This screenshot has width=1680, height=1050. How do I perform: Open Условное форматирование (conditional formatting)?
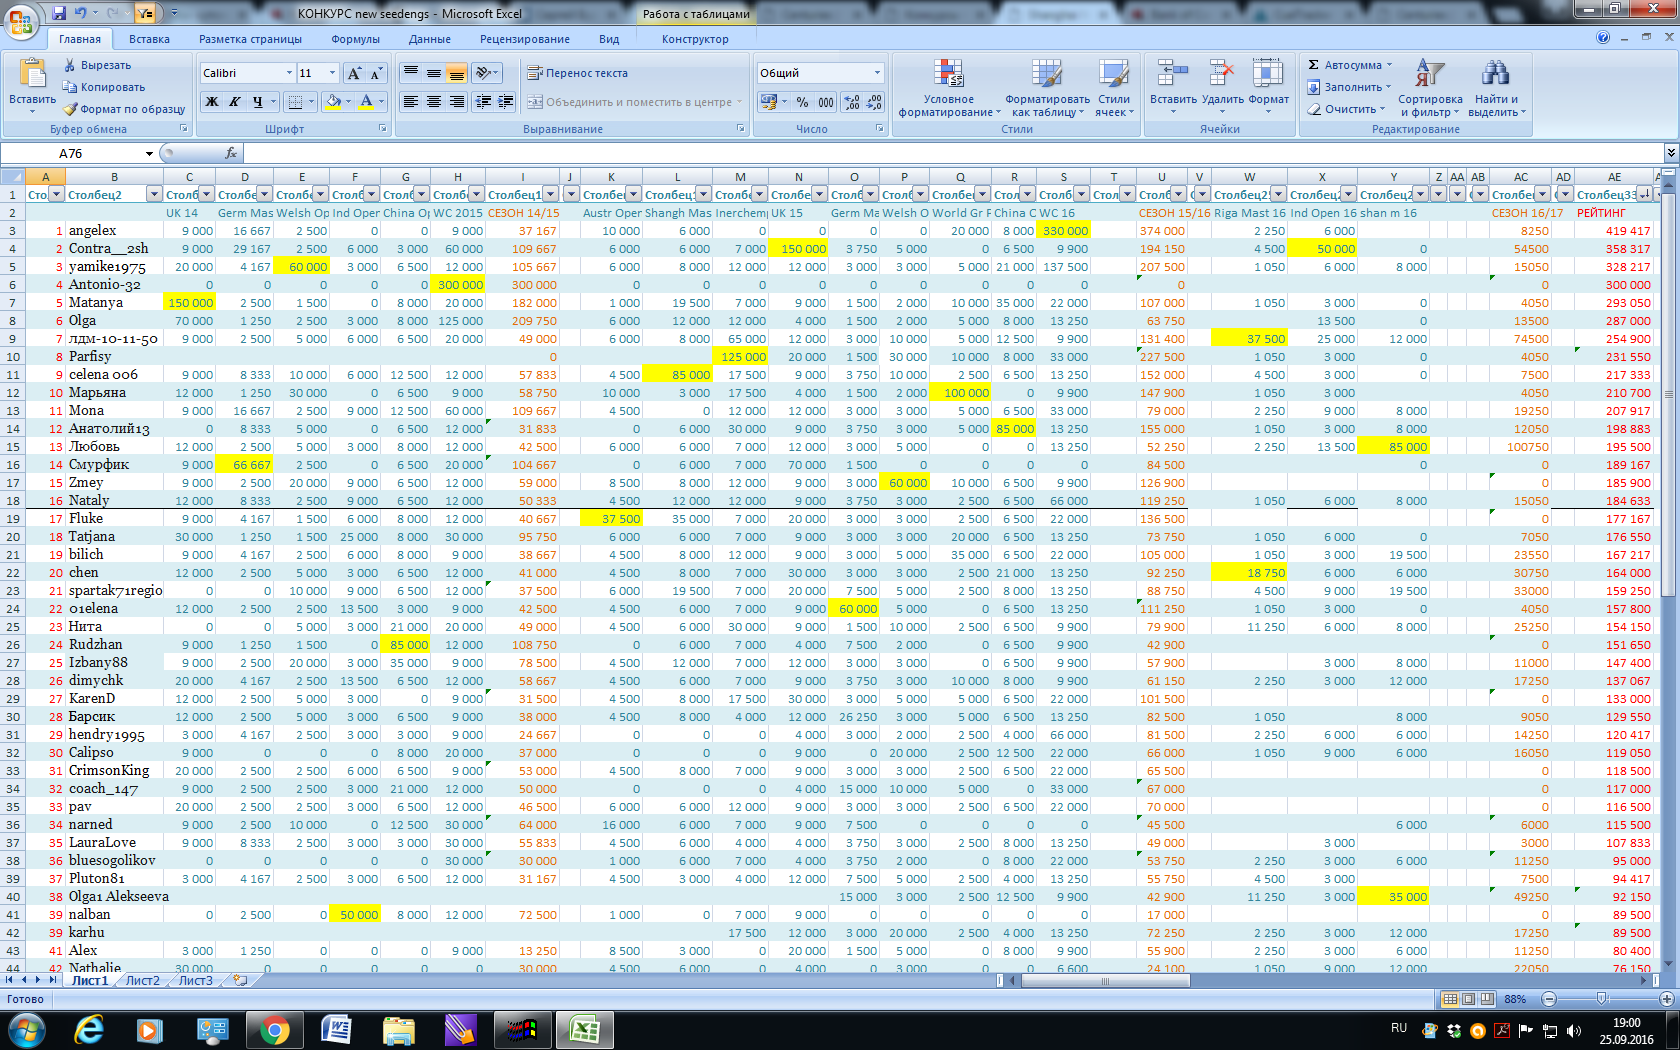(x=947, y=87)
